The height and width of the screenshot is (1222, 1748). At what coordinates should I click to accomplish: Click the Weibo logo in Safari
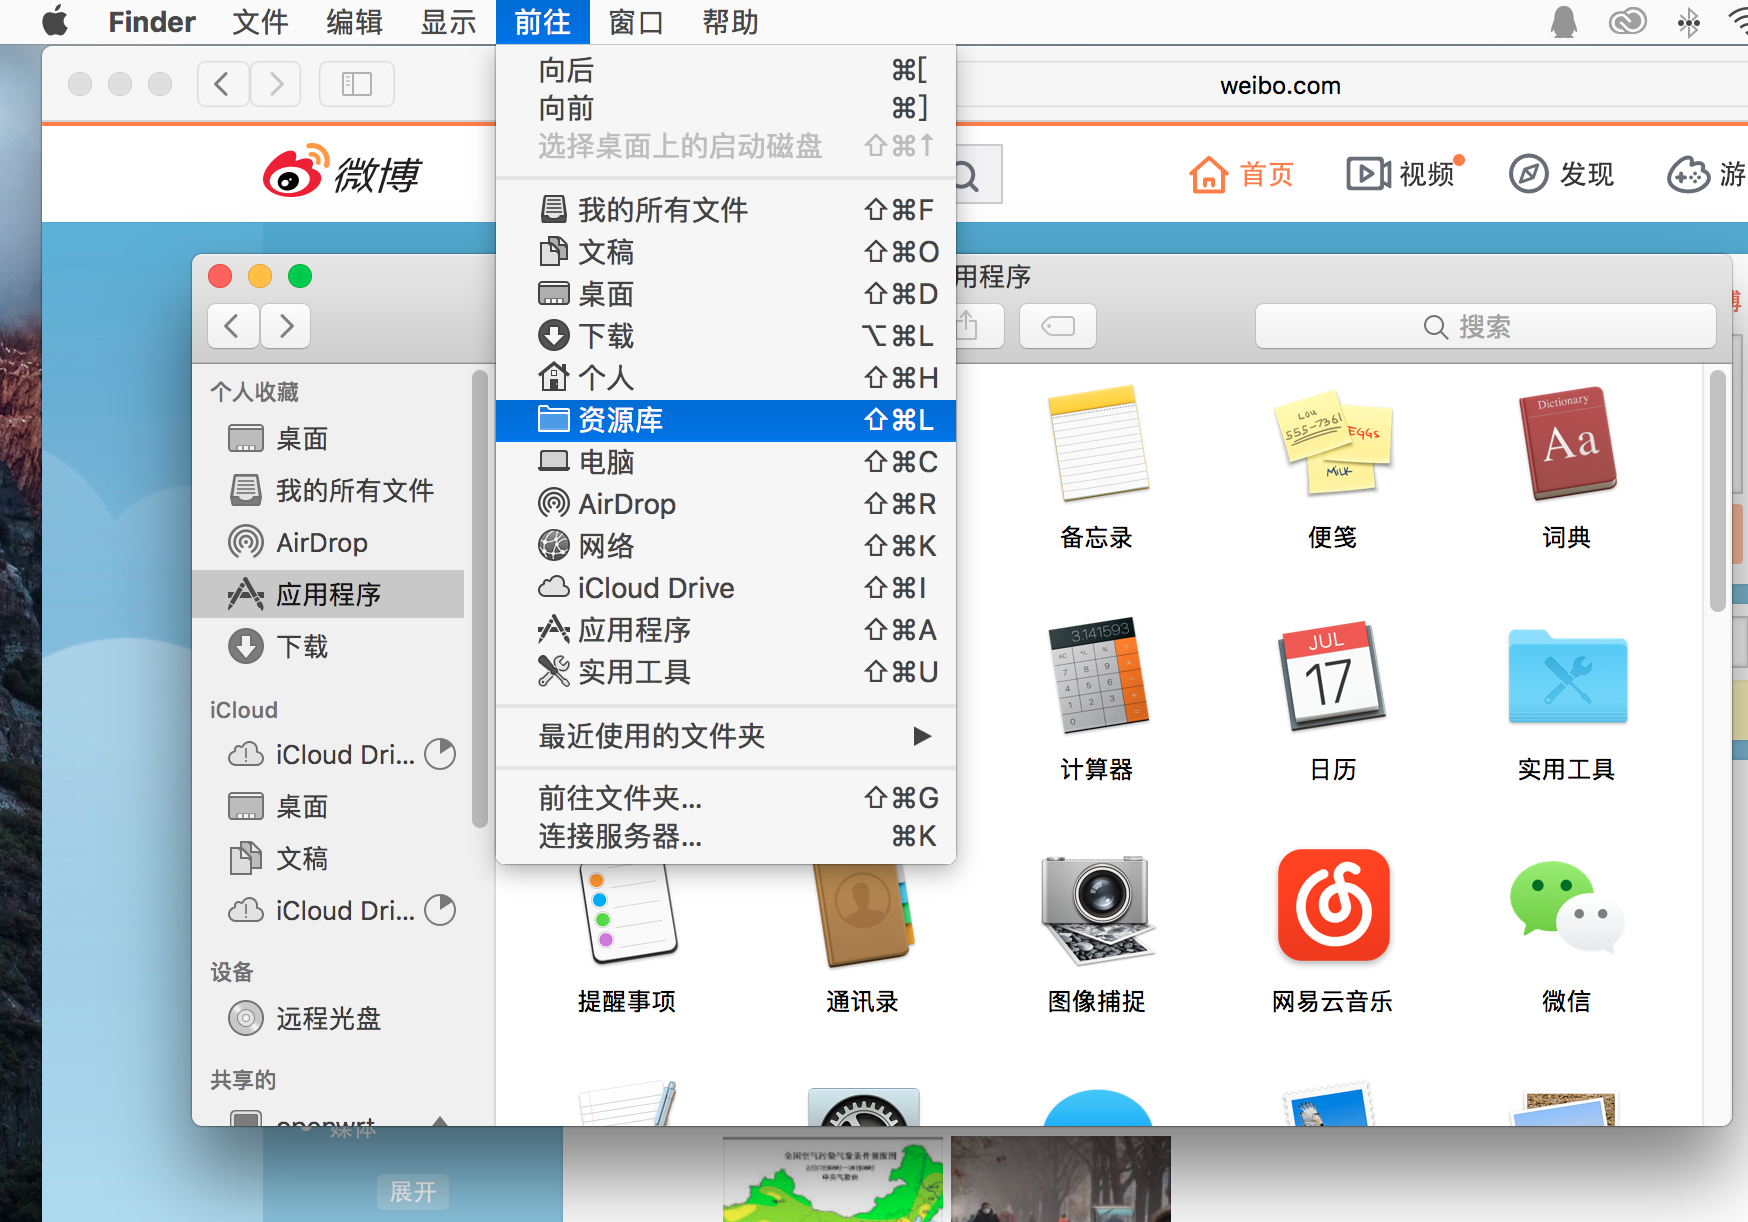(342, 172)
